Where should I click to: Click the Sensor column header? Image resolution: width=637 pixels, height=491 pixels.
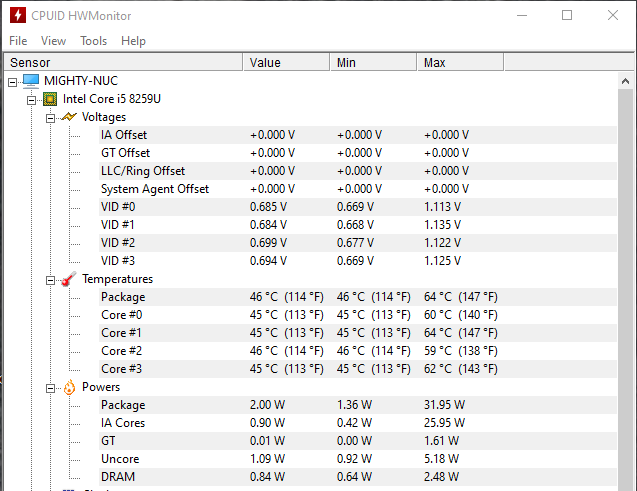123,63
